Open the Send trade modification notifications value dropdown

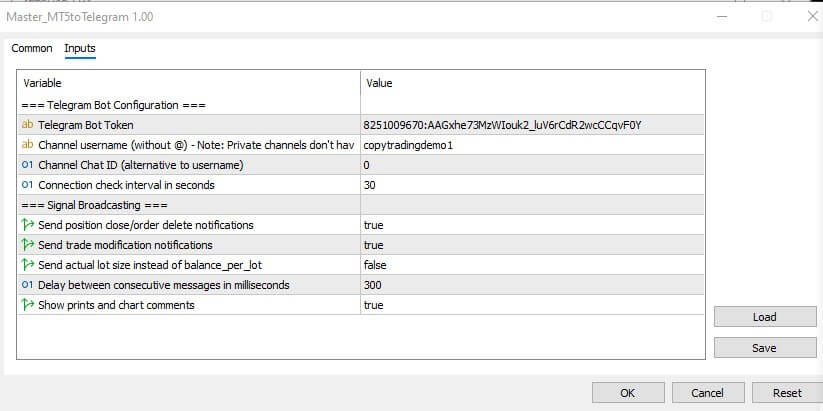[x=374, y=245]
